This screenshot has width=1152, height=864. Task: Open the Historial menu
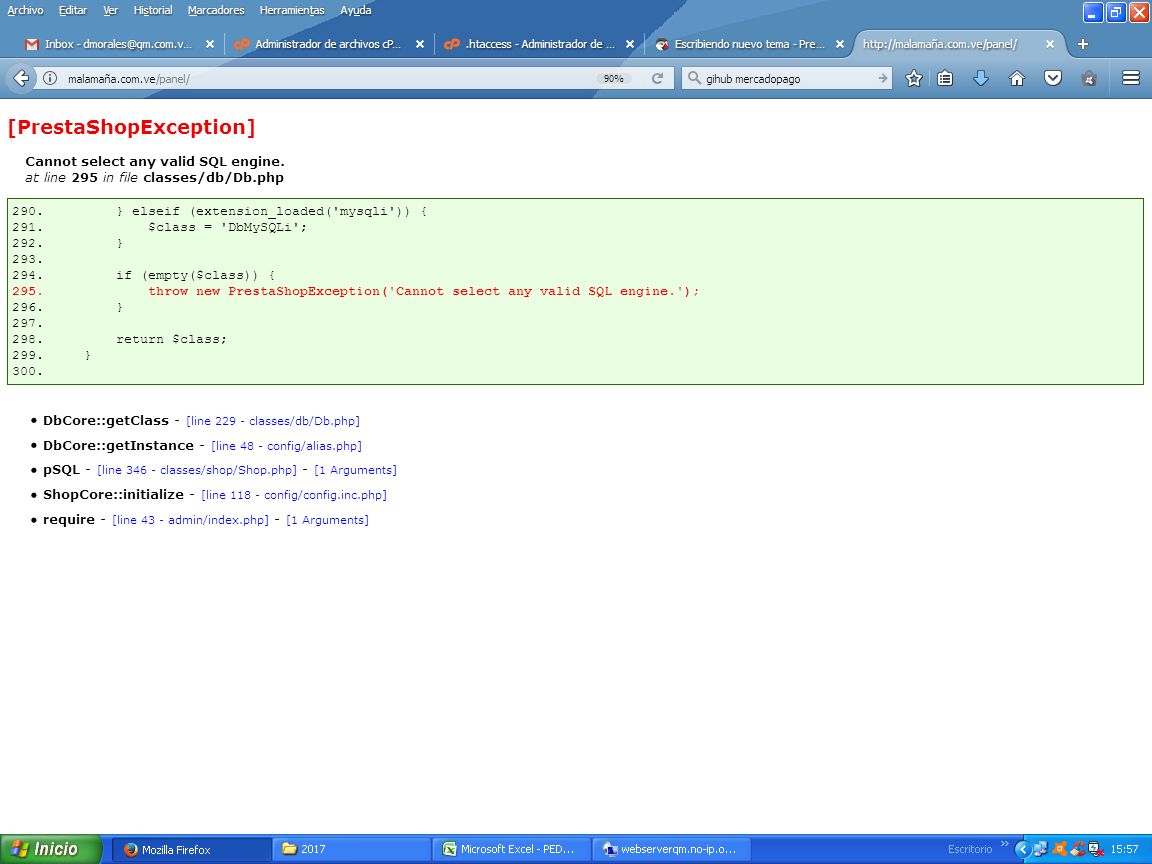153,10
